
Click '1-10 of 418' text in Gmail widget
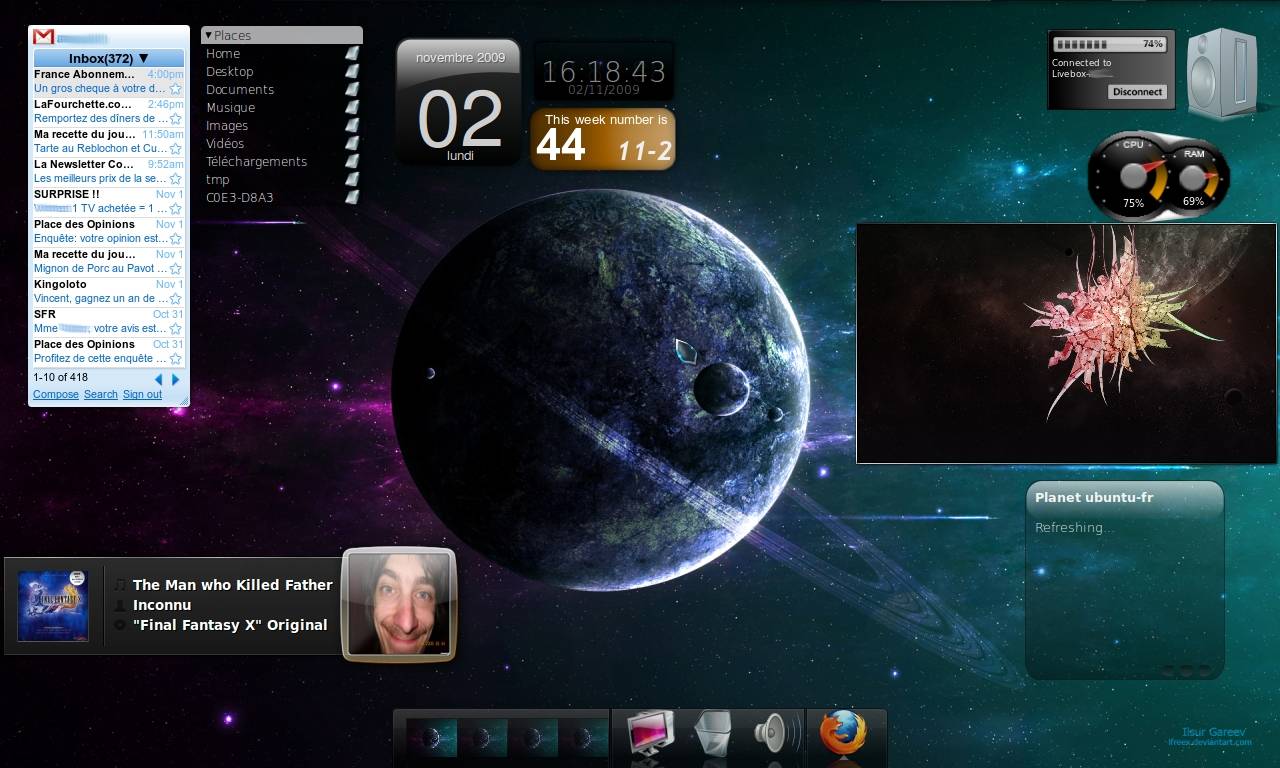tap(60, 378)
